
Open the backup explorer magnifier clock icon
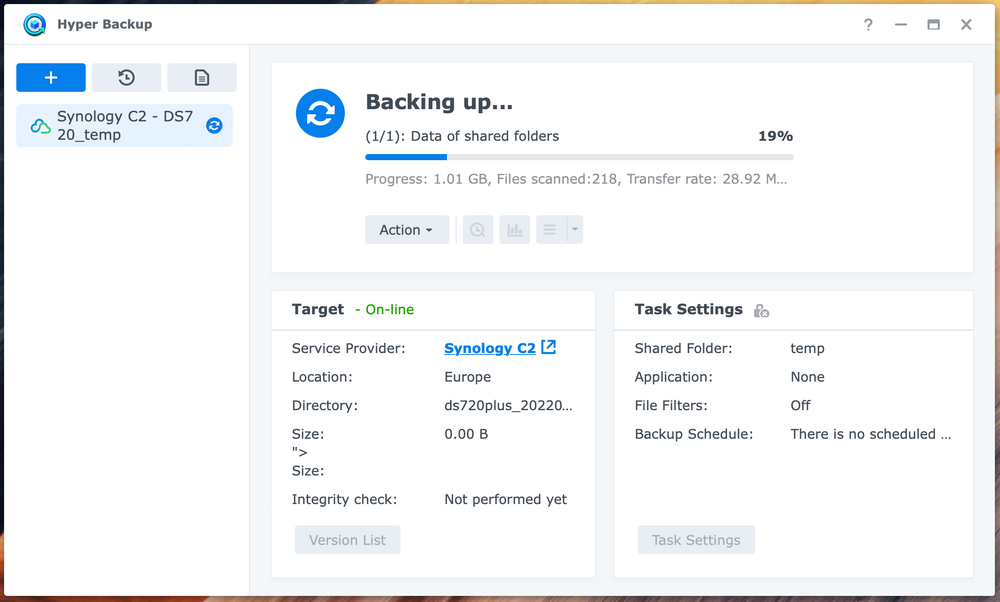click(478, 230)
